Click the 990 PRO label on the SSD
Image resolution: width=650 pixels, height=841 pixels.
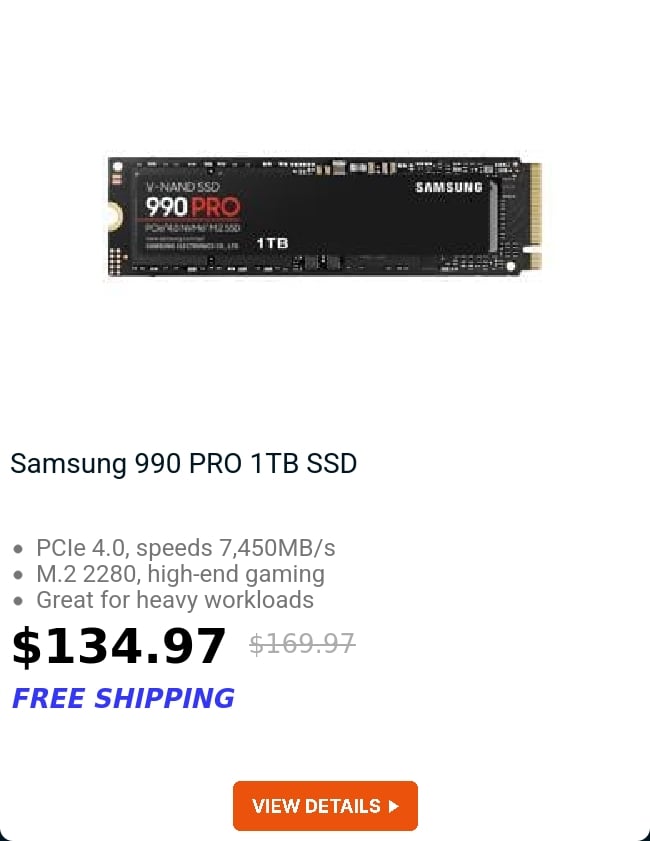tap(193, 207)
